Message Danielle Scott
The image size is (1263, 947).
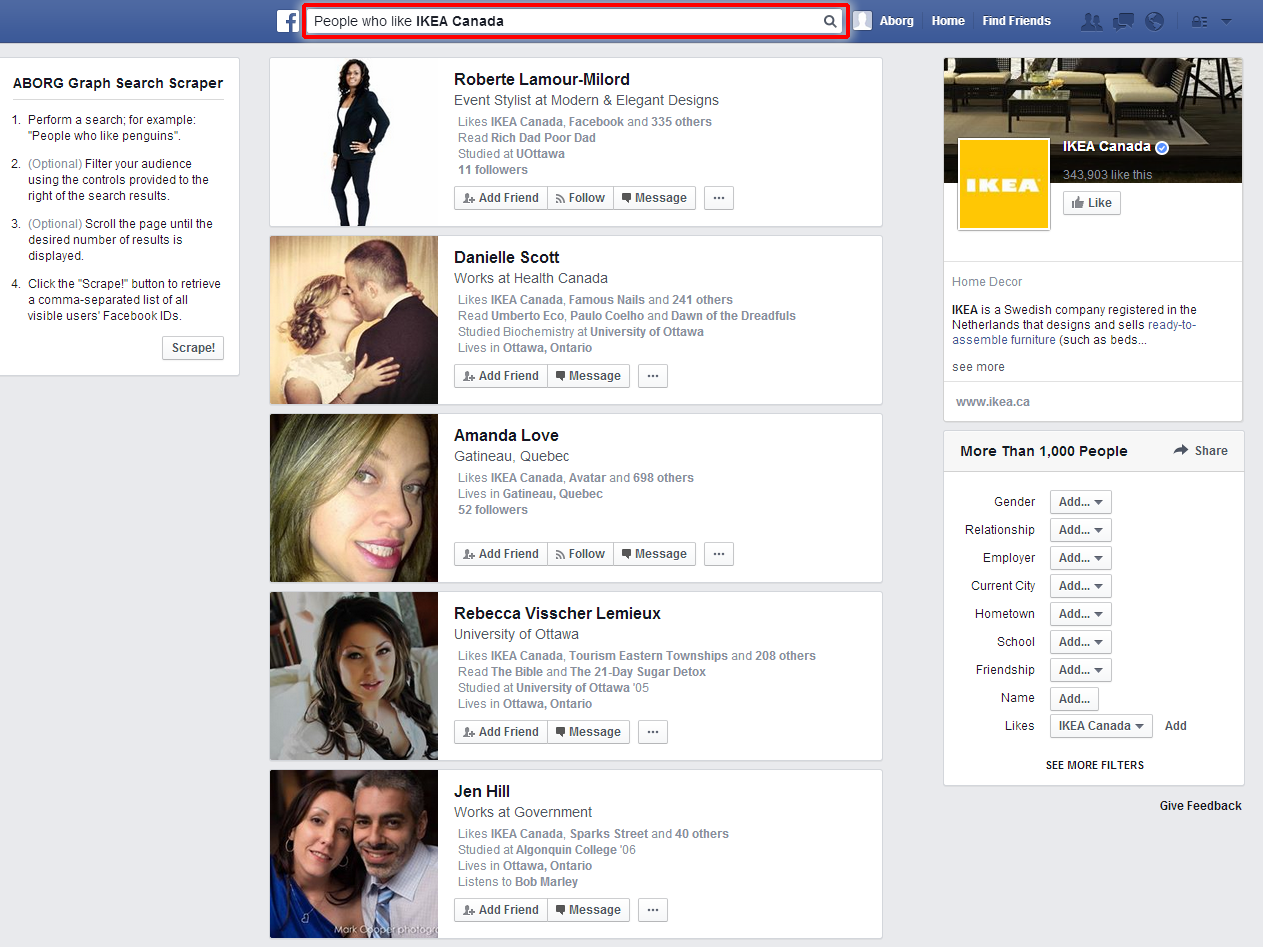coord(588,376)
